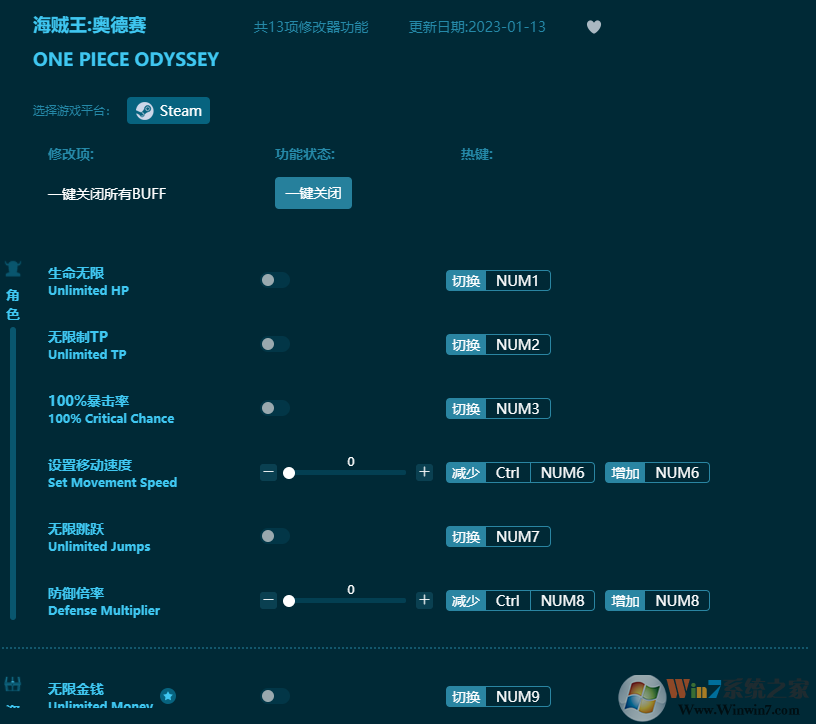
Task: Click the 生命无限 label
Action: 76,273
